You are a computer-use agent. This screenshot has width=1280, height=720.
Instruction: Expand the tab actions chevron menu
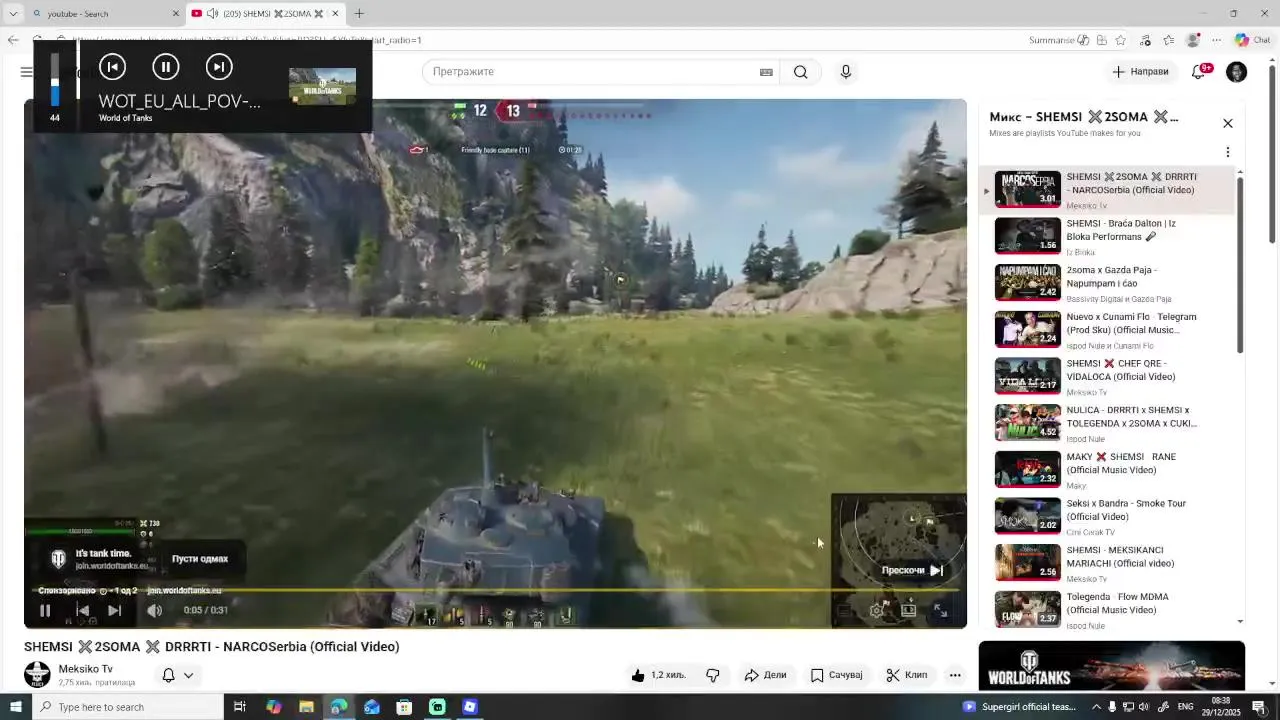pos(13,13)
